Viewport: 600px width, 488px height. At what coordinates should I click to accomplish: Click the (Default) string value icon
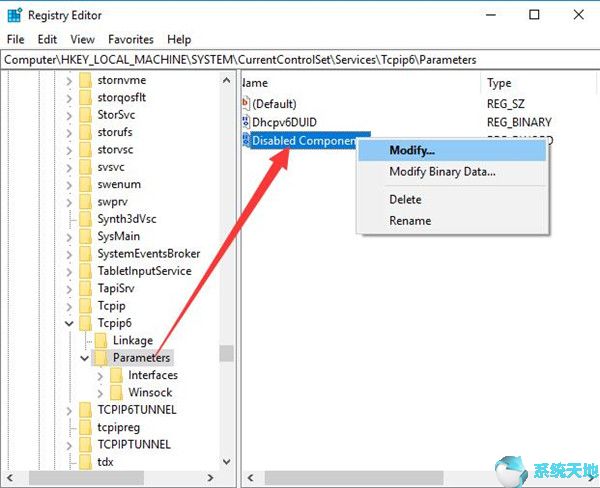246,104
